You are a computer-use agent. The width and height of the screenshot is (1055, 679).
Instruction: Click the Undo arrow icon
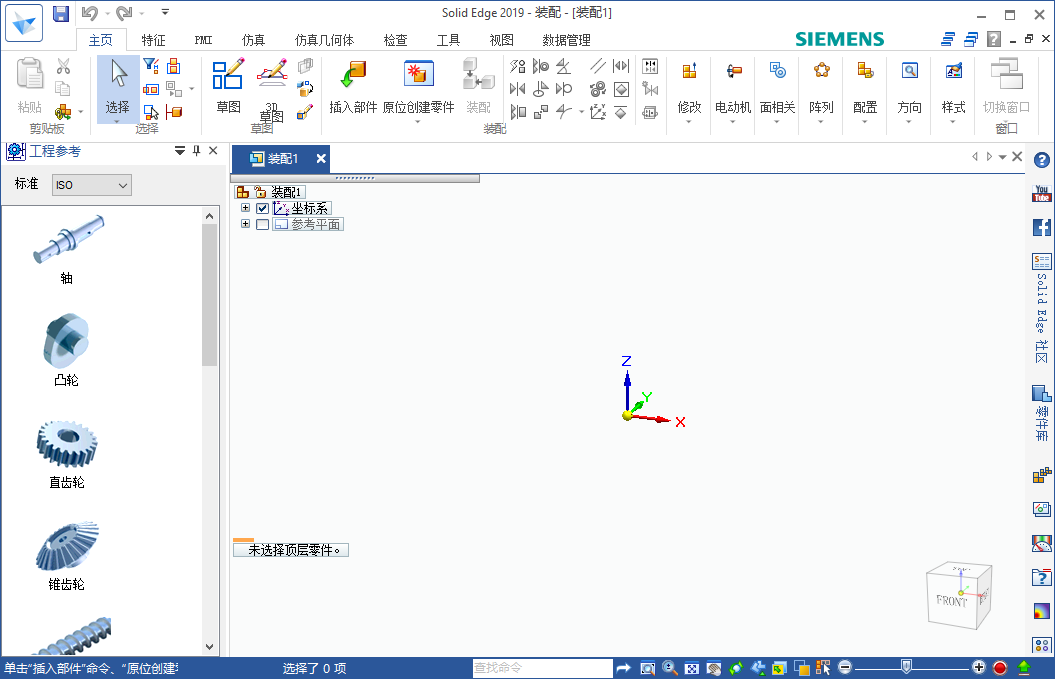[x=89, y=13]
